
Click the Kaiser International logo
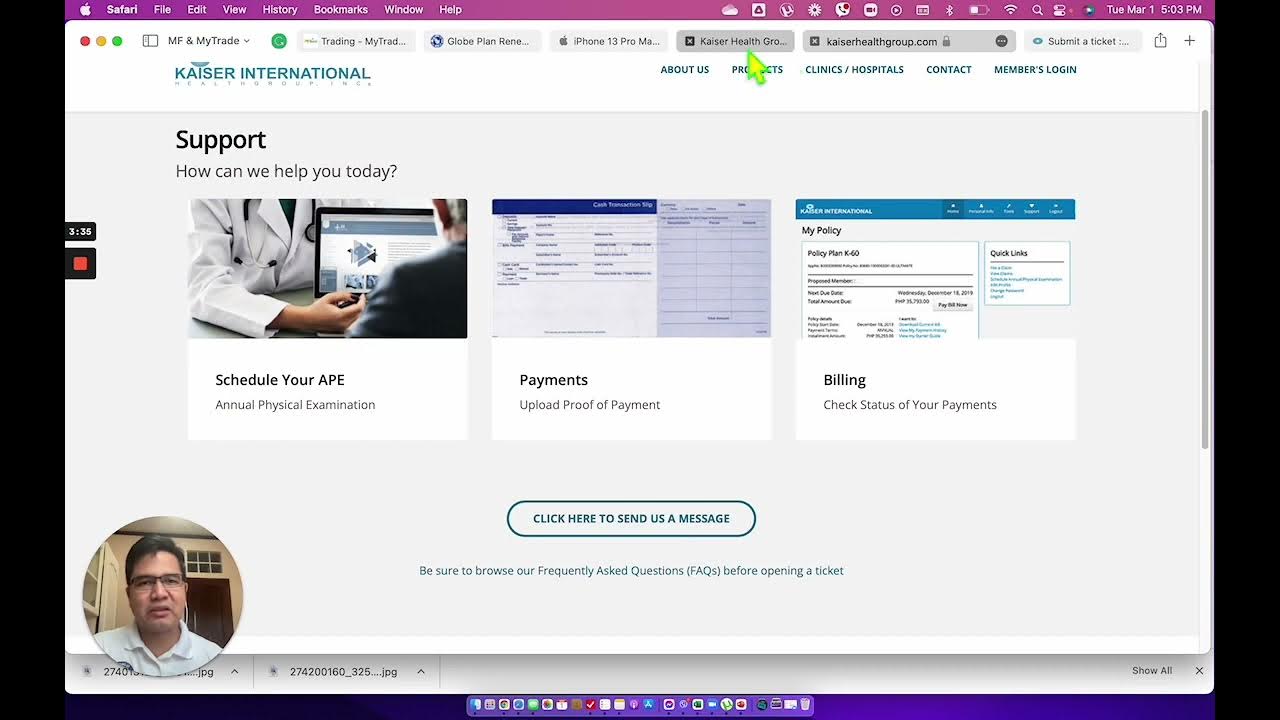click(x=272, y=75)
